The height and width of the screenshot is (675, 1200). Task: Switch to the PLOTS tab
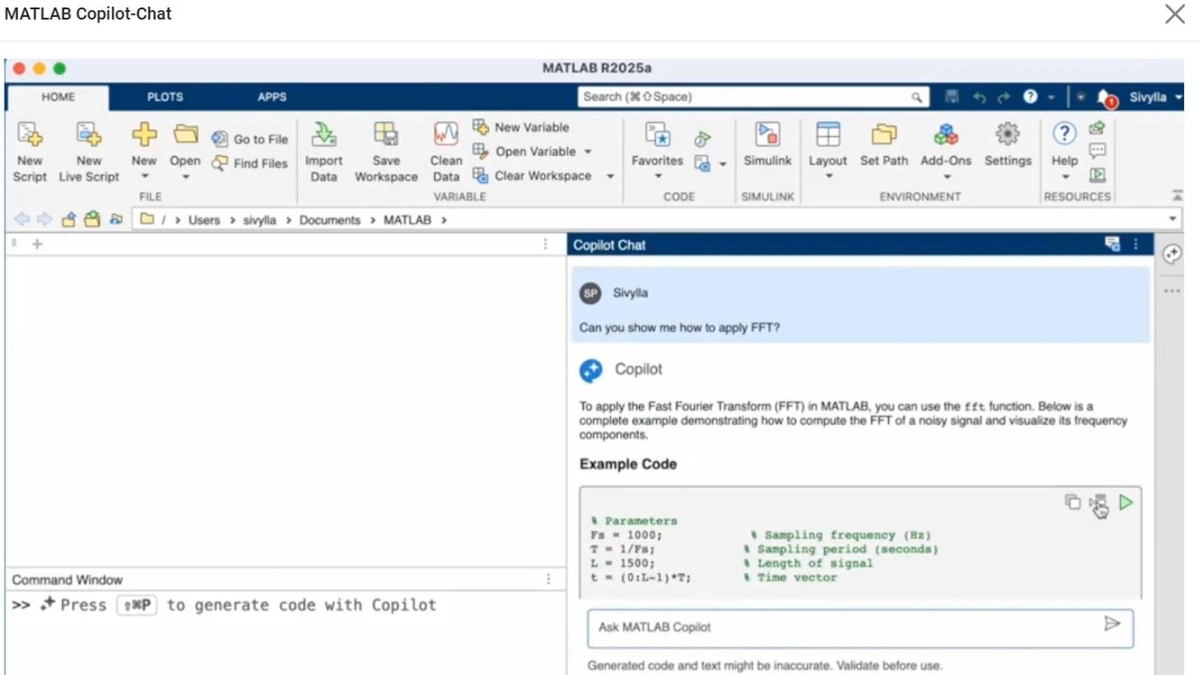click(165, 97)
